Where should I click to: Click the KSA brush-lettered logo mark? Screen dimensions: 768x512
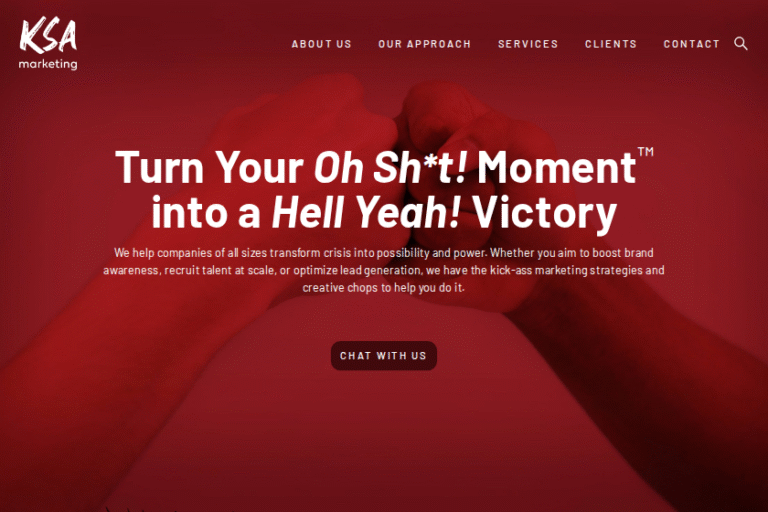48,35
